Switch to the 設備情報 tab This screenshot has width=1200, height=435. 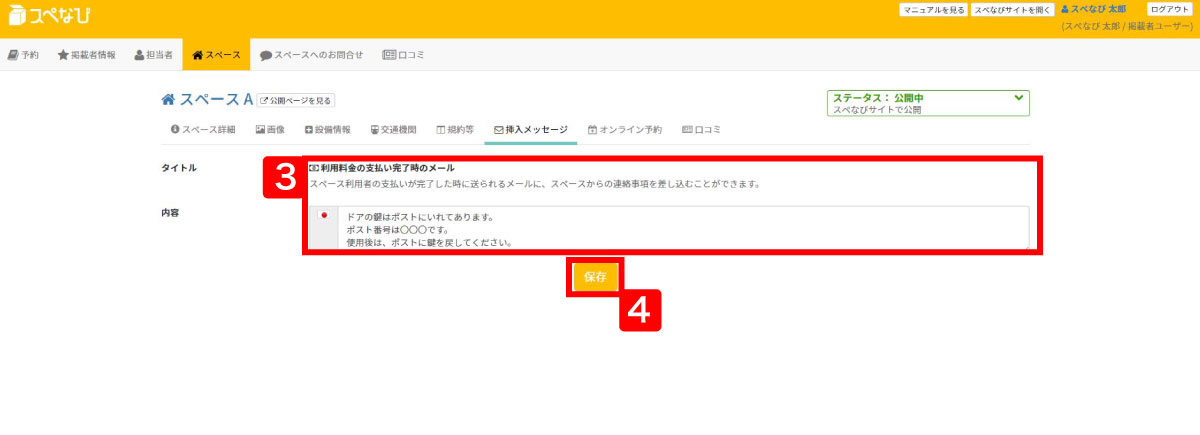pos(327,130)
